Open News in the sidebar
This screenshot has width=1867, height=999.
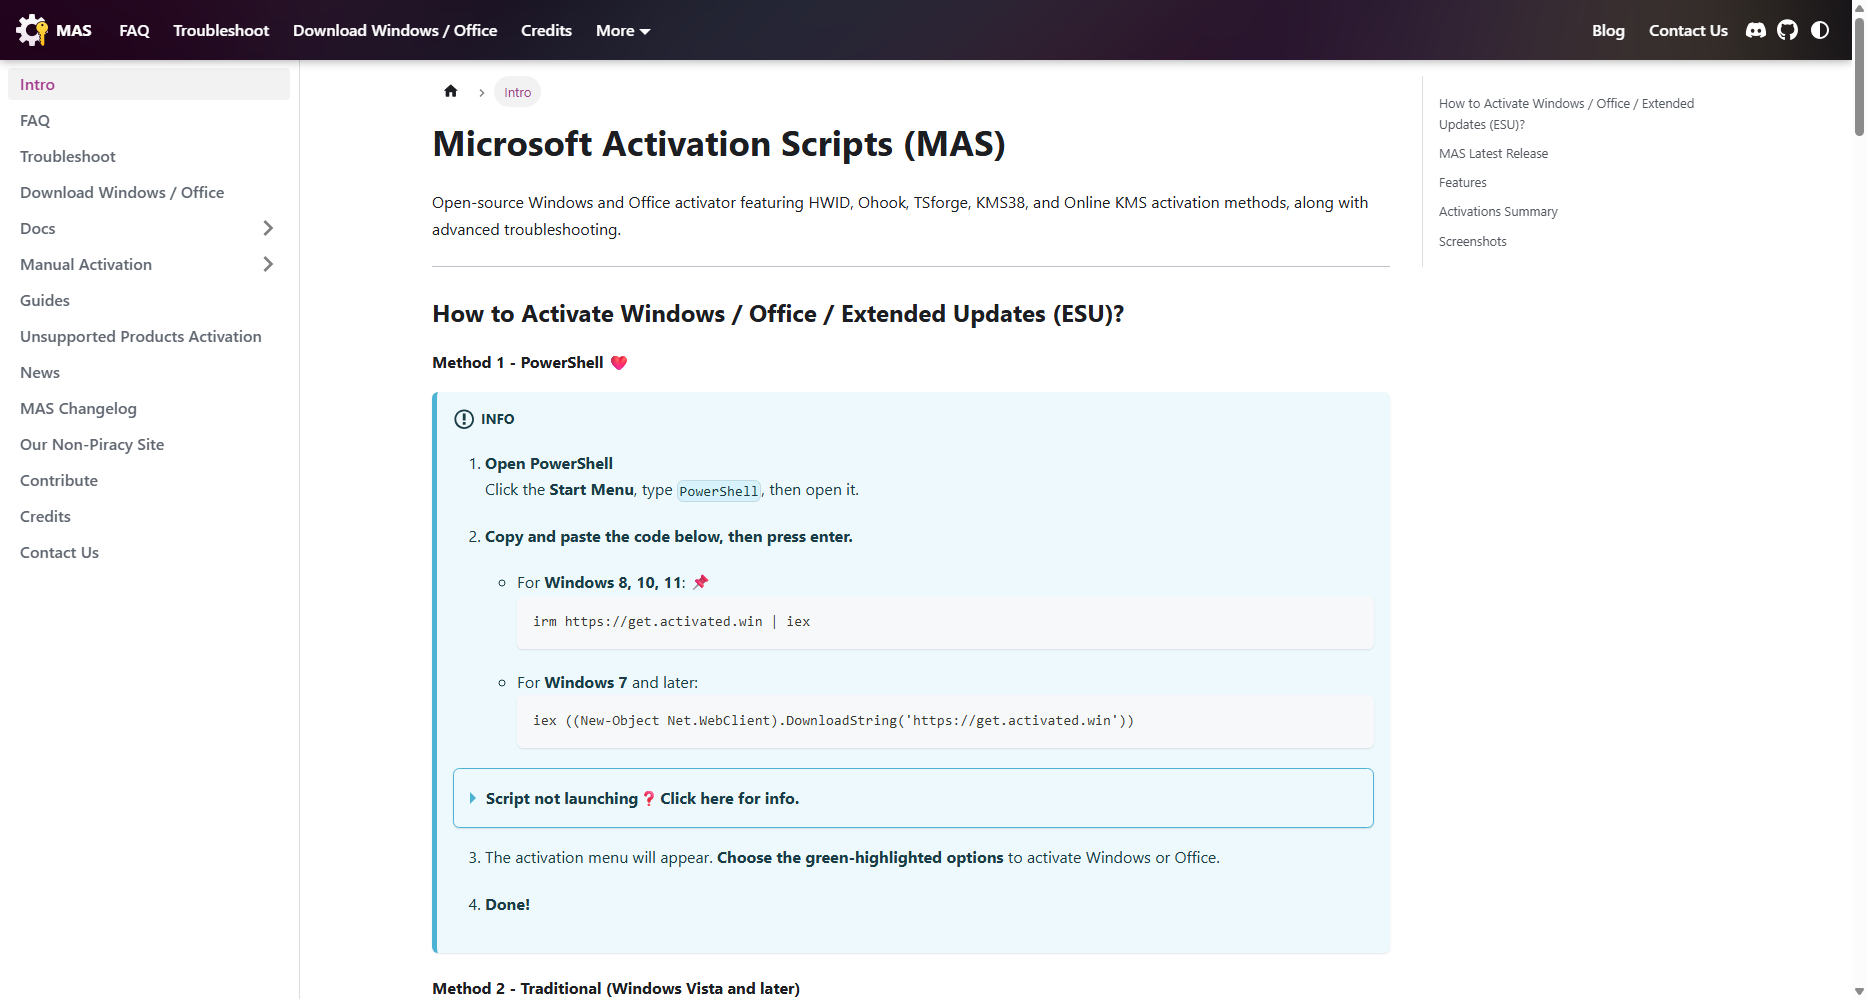pos(149,372)
